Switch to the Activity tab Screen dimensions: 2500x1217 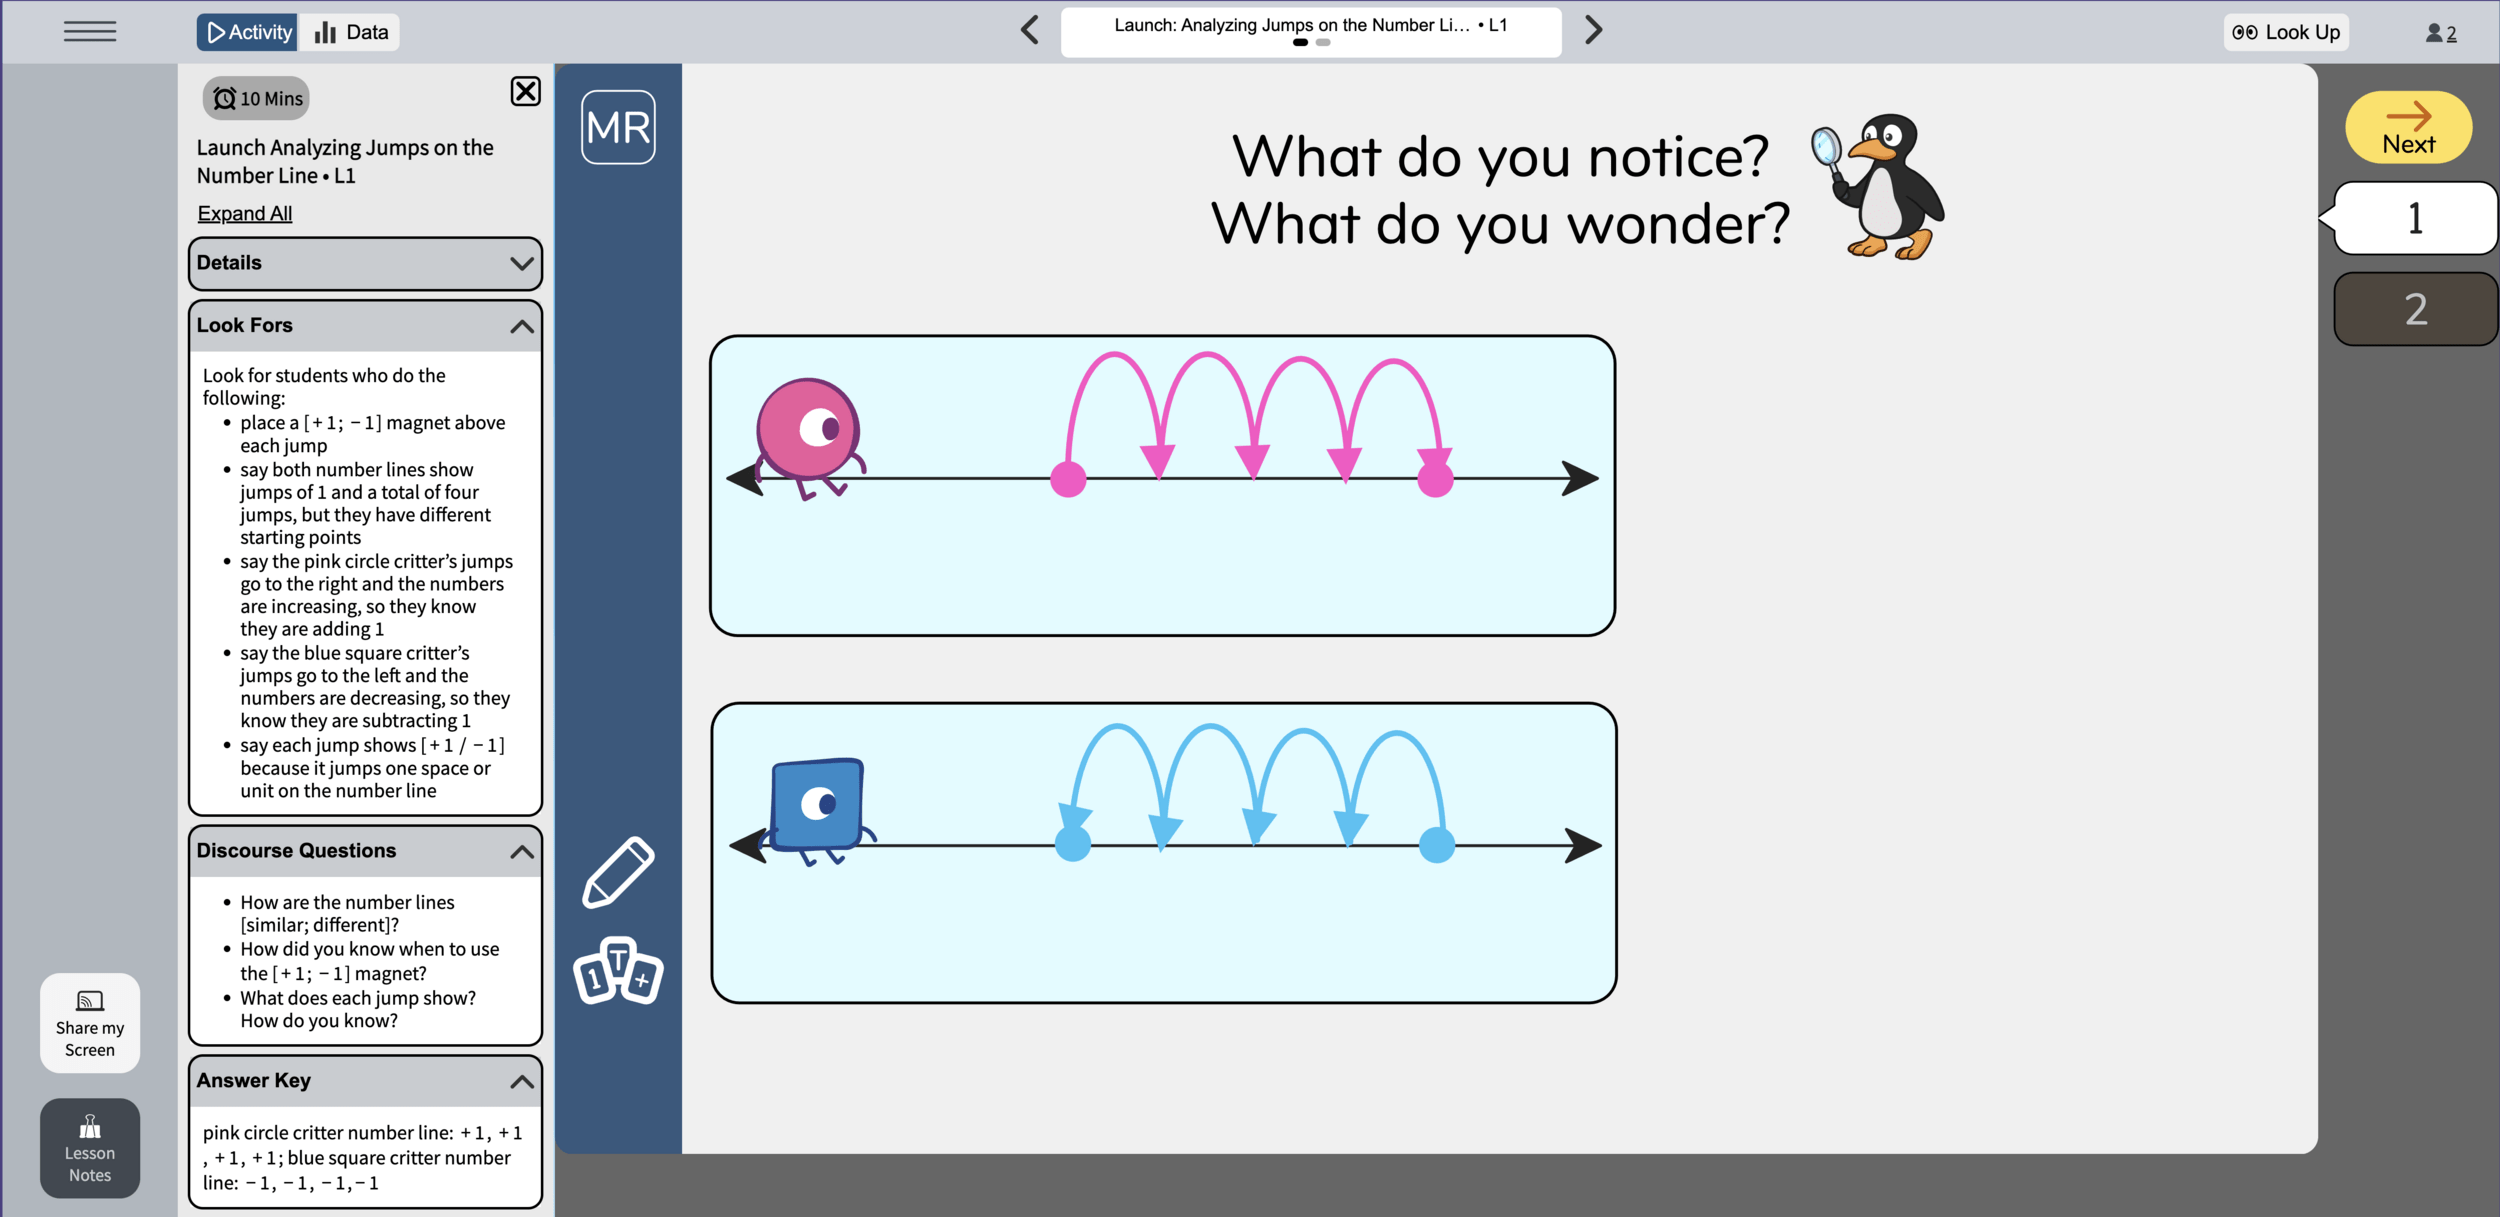(x=248, y=32)
